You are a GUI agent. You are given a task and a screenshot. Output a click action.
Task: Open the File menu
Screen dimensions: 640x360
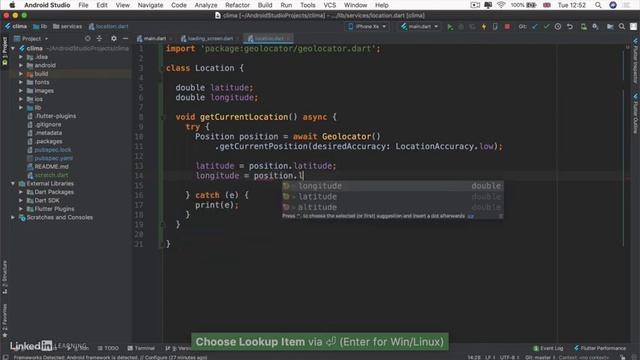[83, 5]
